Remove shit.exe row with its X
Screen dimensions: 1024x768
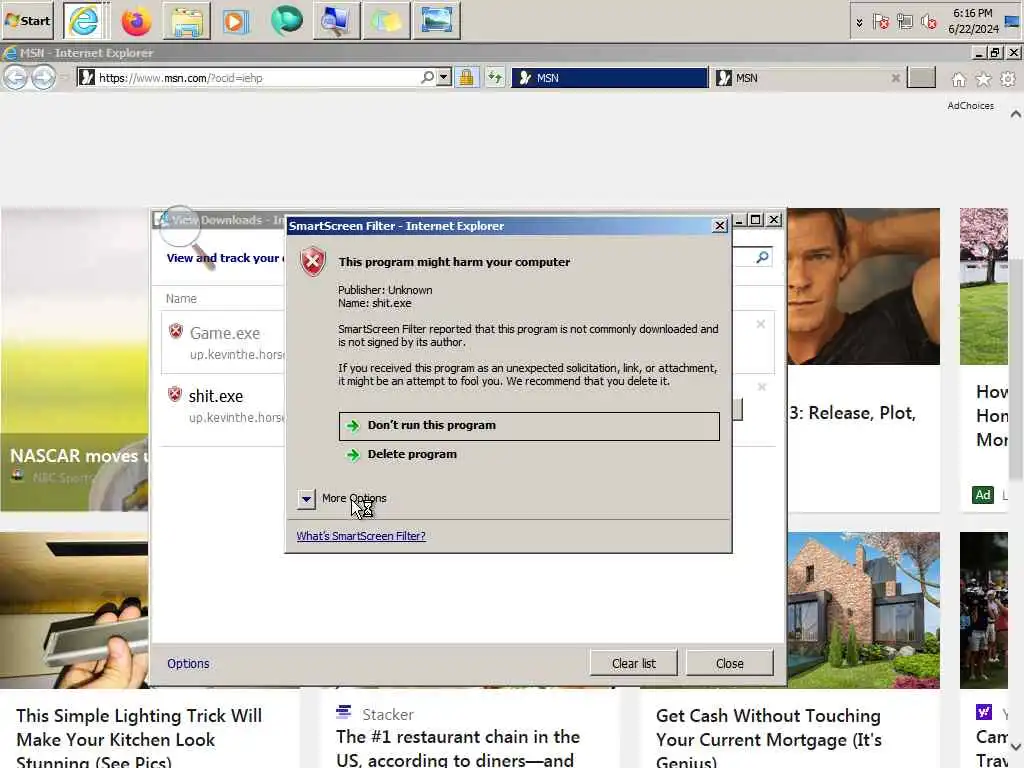click(761, 387)
